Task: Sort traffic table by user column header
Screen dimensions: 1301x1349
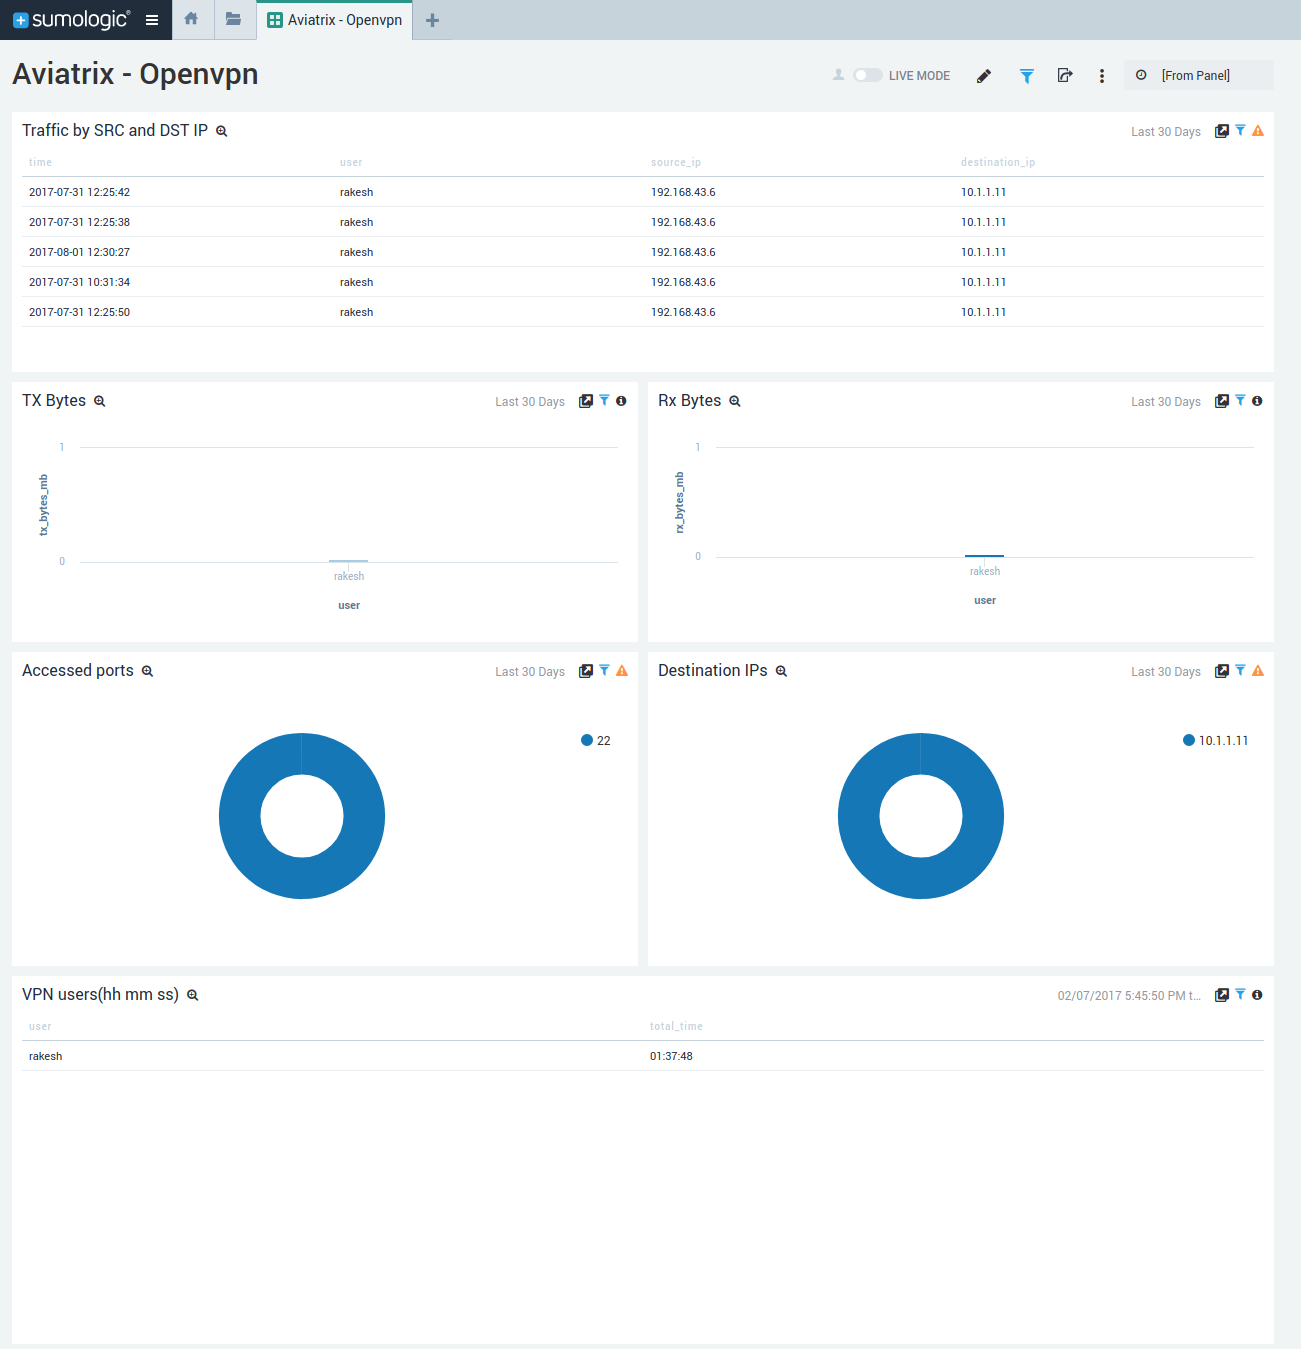Action: pyautogui.click(x=351, y=162)
